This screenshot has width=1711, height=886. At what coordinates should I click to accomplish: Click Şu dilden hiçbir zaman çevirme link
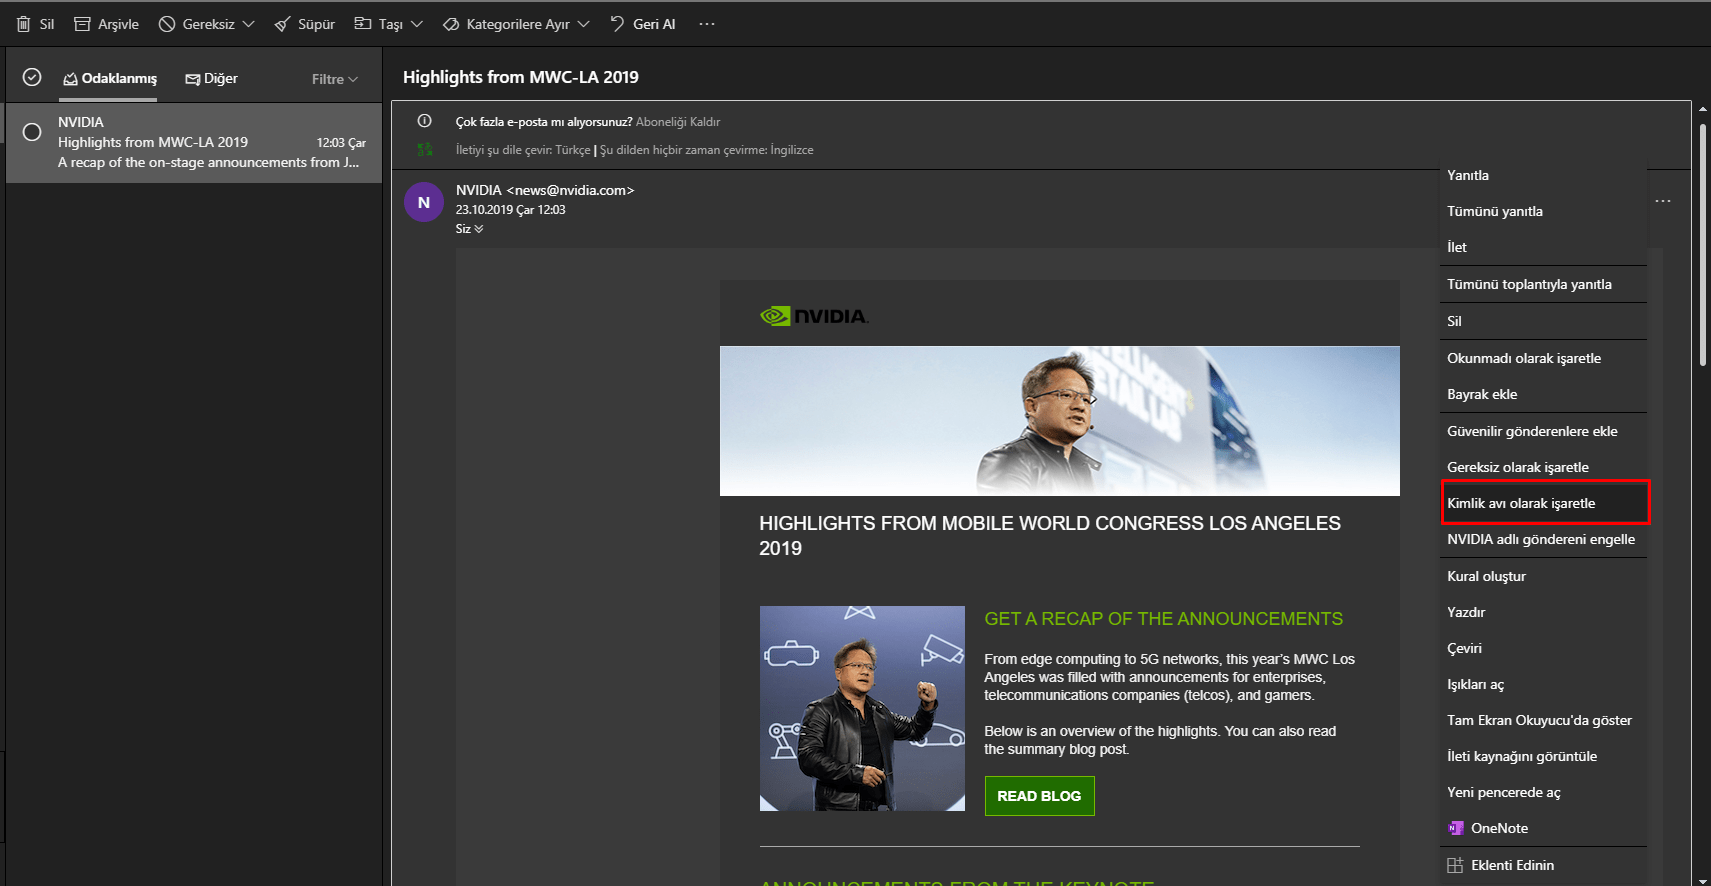pos(706,150)
